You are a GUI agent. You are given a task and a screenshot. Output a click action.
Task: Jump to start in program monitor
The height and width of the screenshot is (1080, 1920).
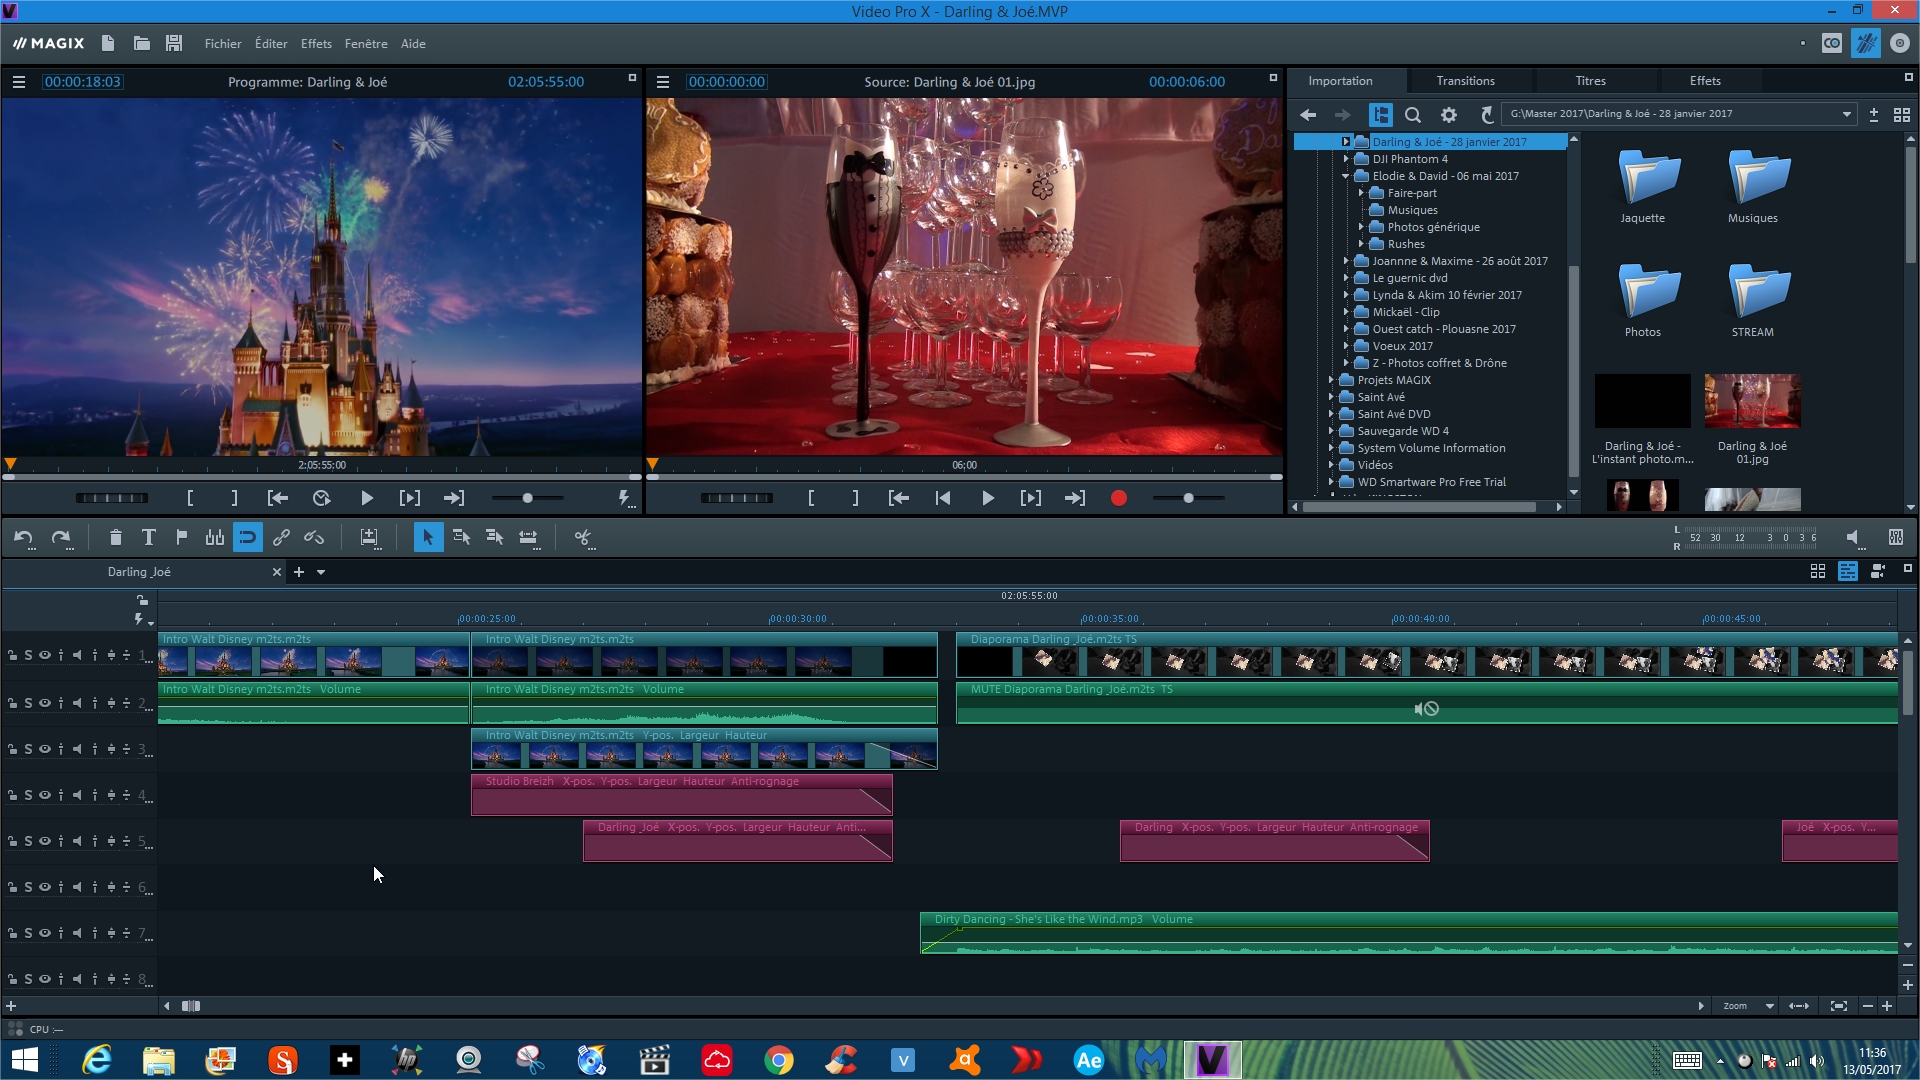click(277, 498)
